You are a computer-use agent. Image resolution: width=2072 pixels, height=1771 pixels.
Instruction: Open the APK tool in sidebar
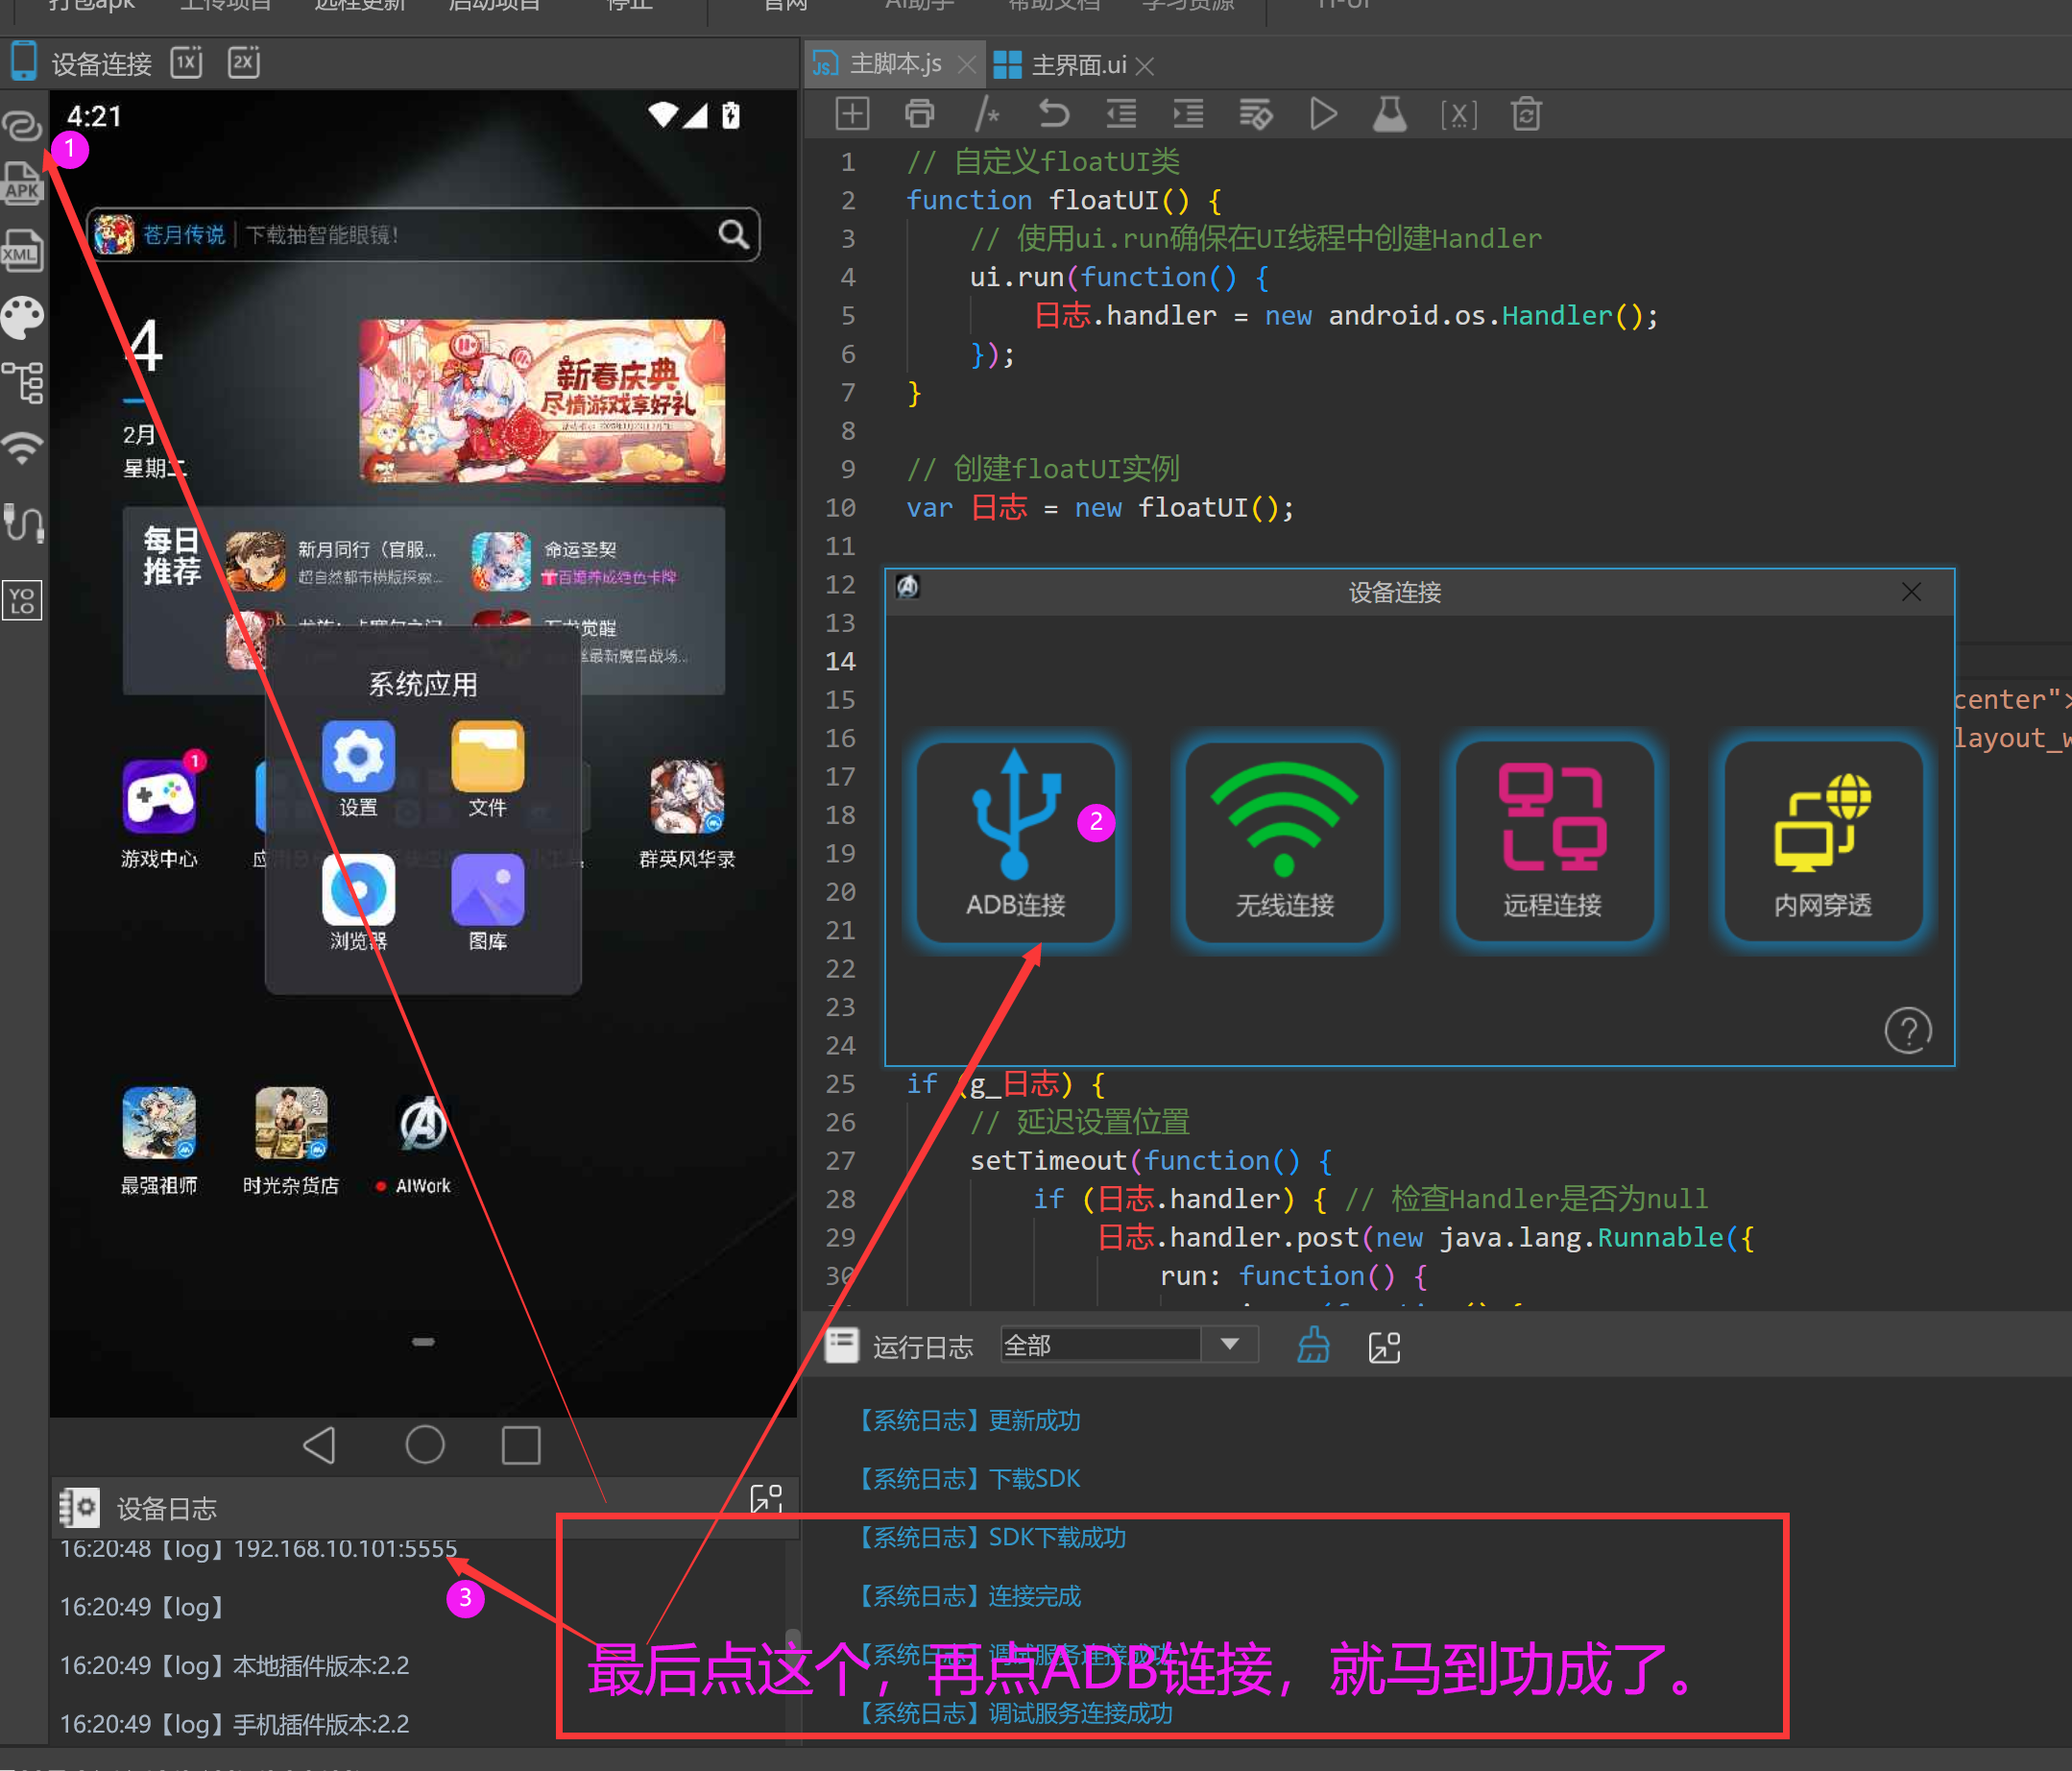(x=22, y=184)
